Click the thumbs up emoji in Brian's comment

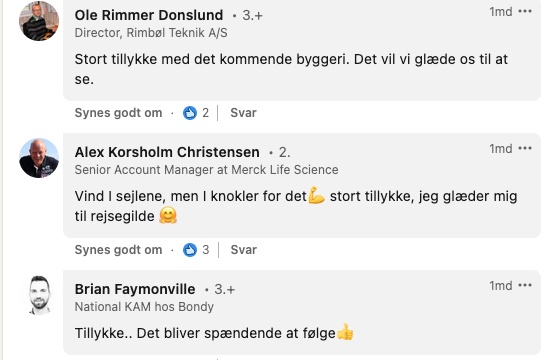345,332
